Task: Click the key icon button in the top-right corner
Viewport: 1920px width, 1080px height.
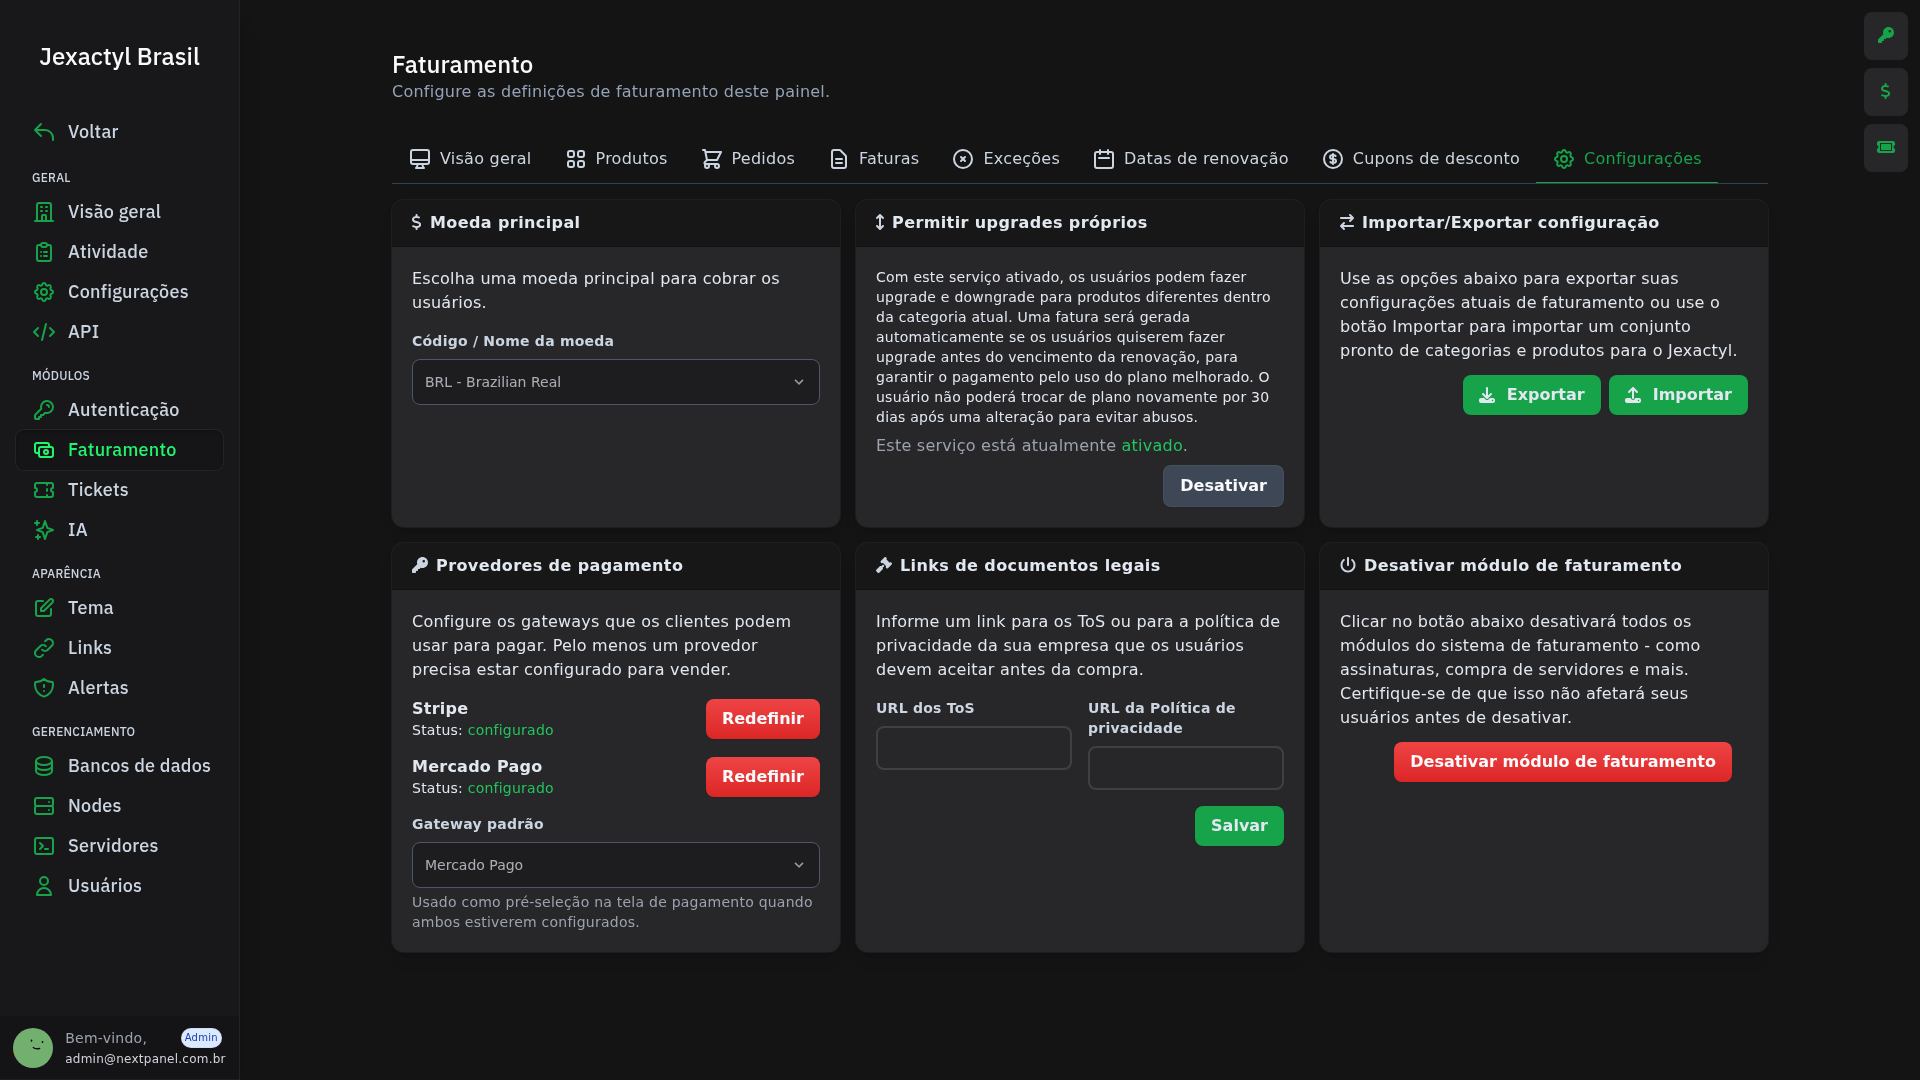Action: (1885, 36)
